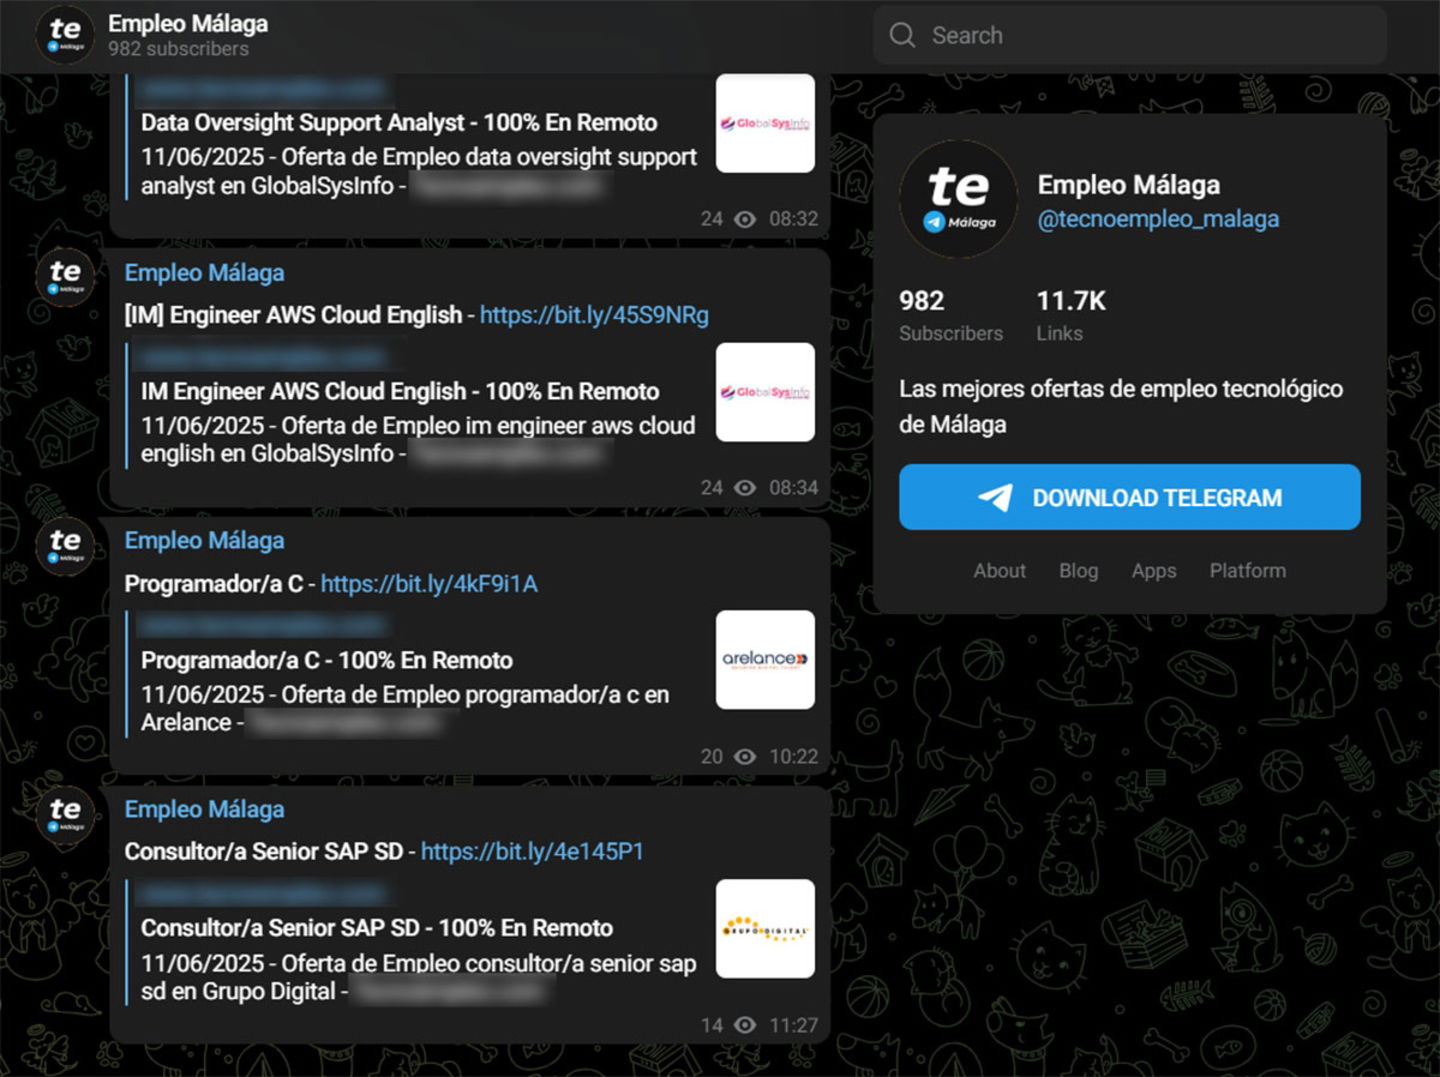Open the Blog footer link

1079,571
